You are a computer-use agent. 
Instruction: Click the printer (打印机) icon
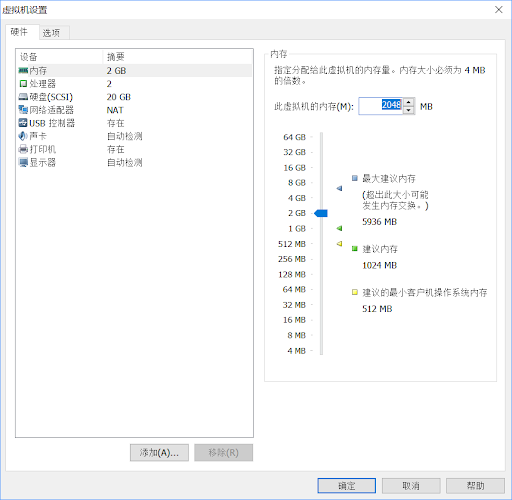23,149
